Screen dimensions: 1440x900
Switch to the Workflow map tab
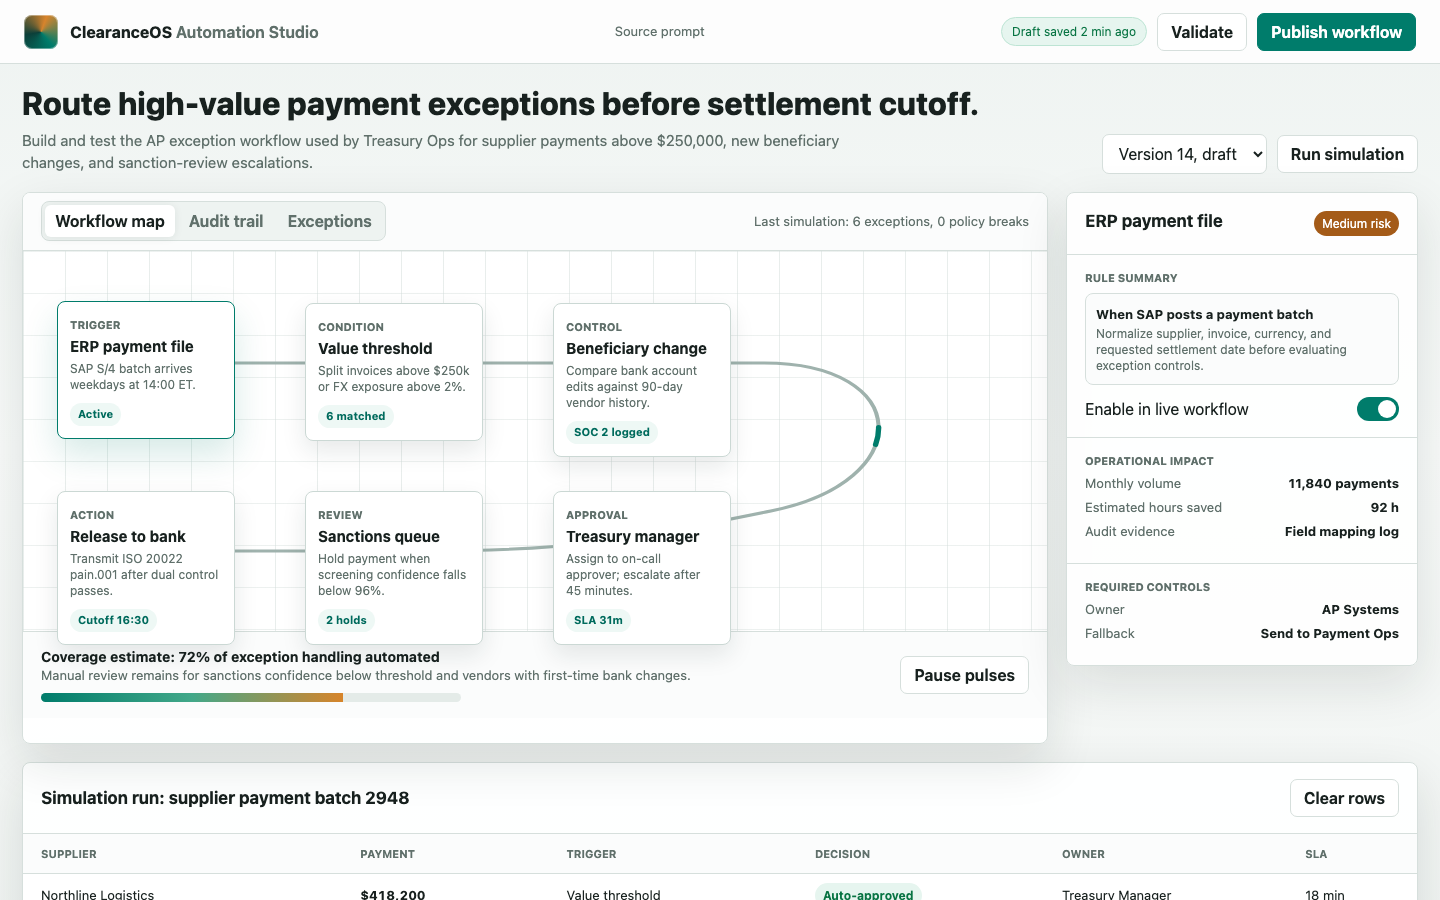[110, 221]
